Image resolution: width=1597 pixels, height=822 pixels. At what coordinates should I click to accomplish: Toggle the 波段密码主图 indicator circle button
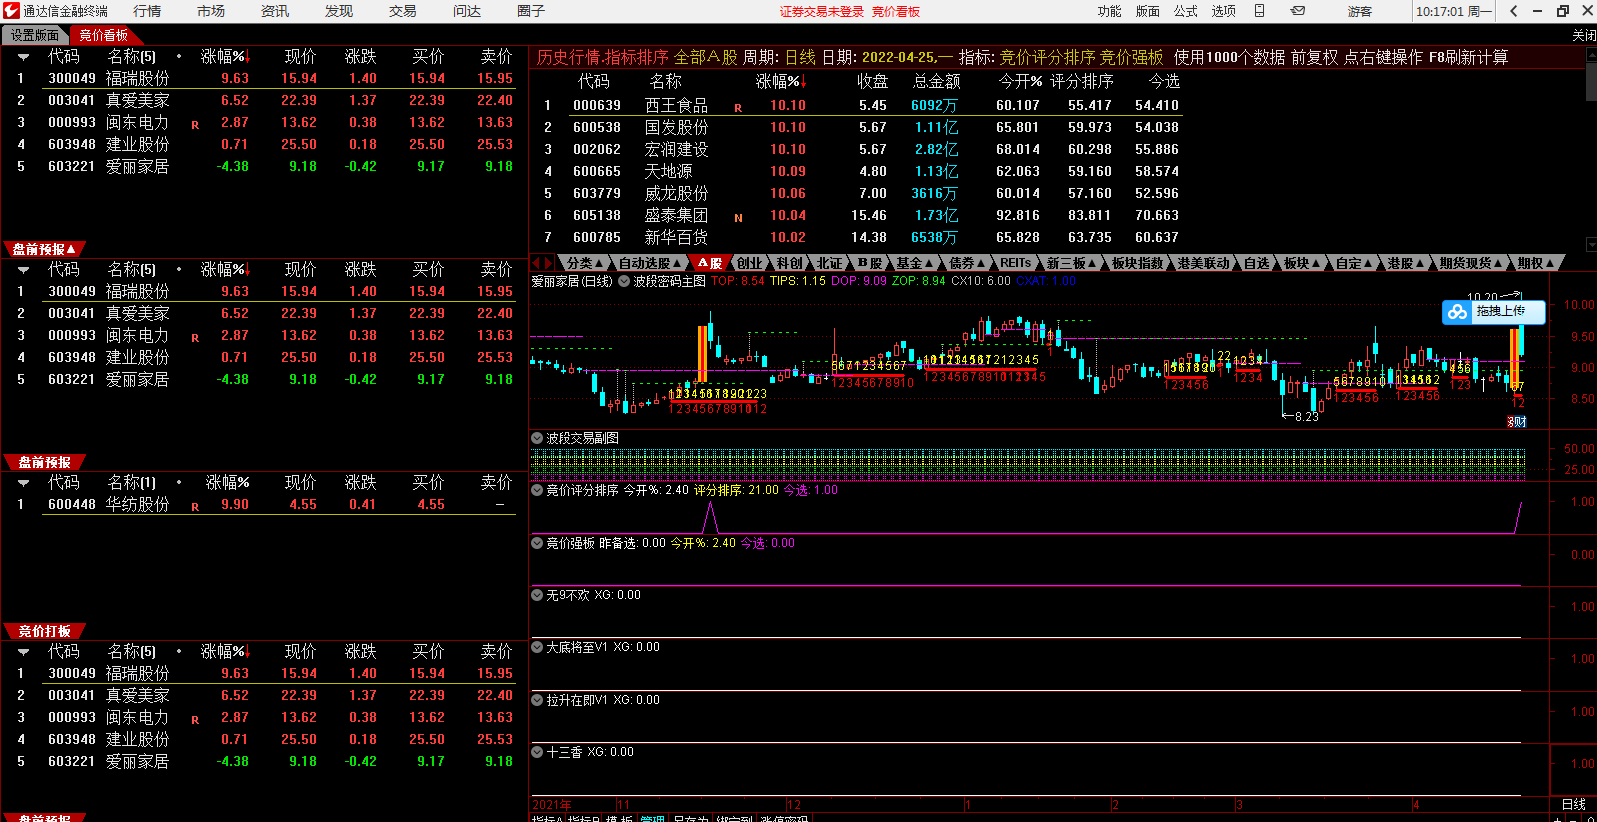pyautogui.click(x=624, y=281)
